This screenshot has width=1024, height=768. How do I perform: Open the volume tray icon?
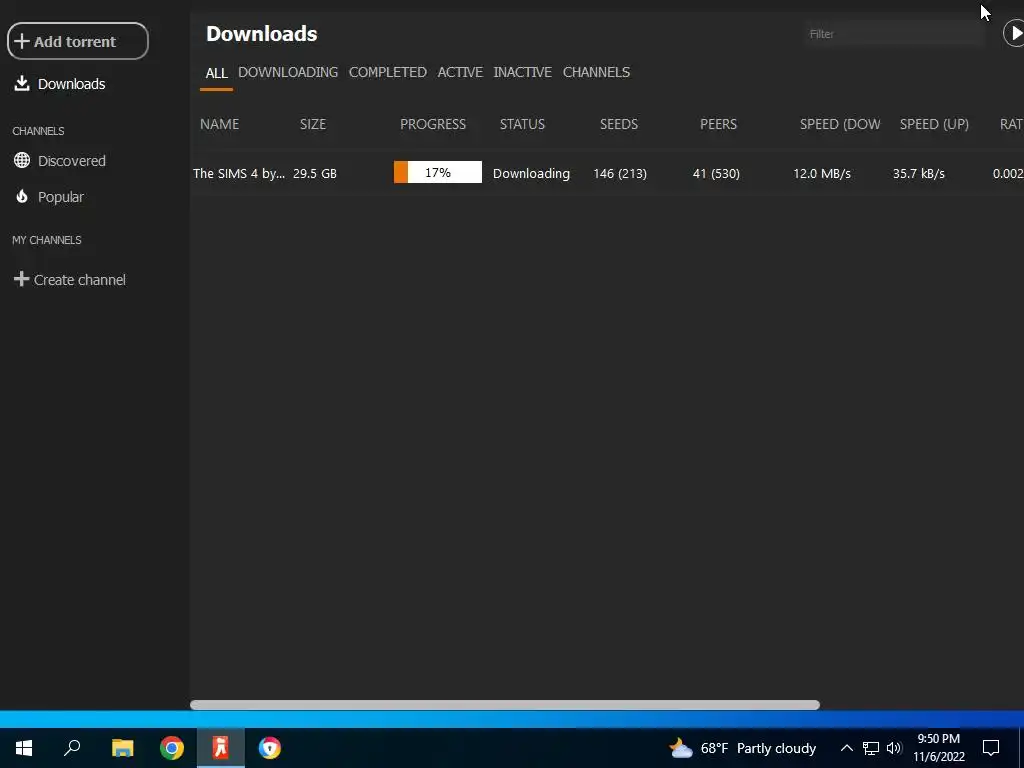[x=894, y=748]
